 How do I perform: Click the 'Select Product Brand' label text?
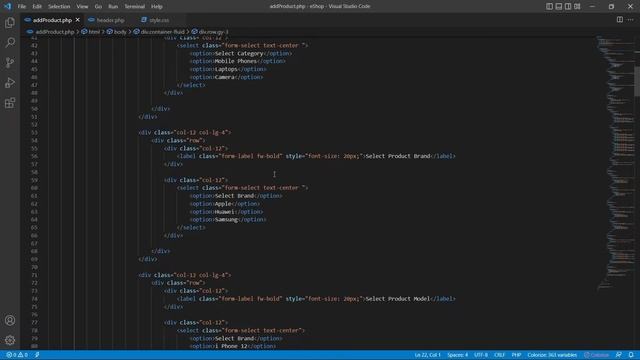[398, 156]
